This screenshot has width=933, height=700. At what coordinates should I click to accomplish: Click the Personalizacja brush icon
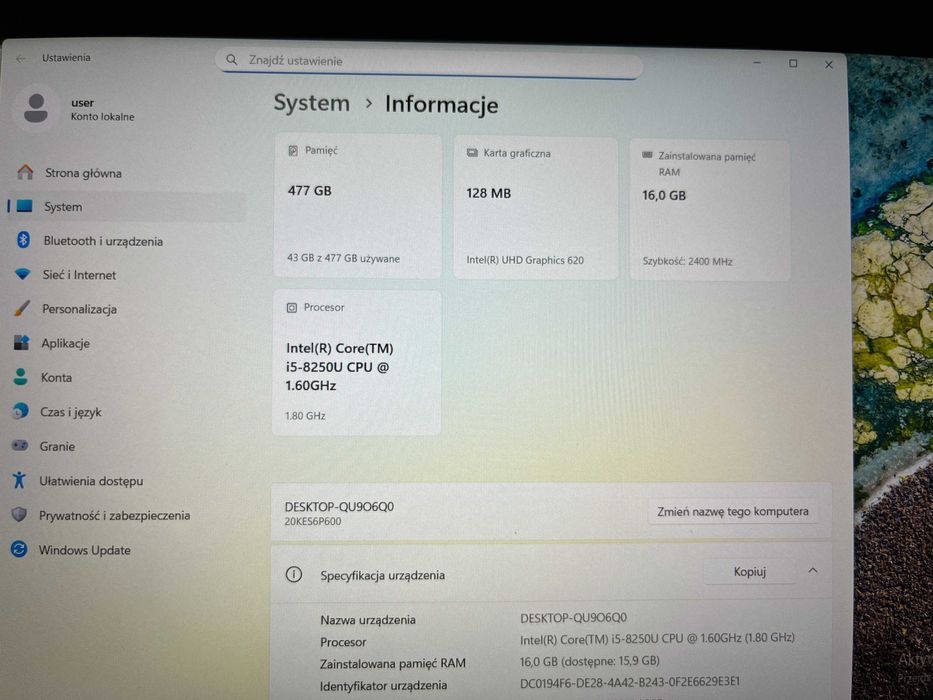click(21, 308)
